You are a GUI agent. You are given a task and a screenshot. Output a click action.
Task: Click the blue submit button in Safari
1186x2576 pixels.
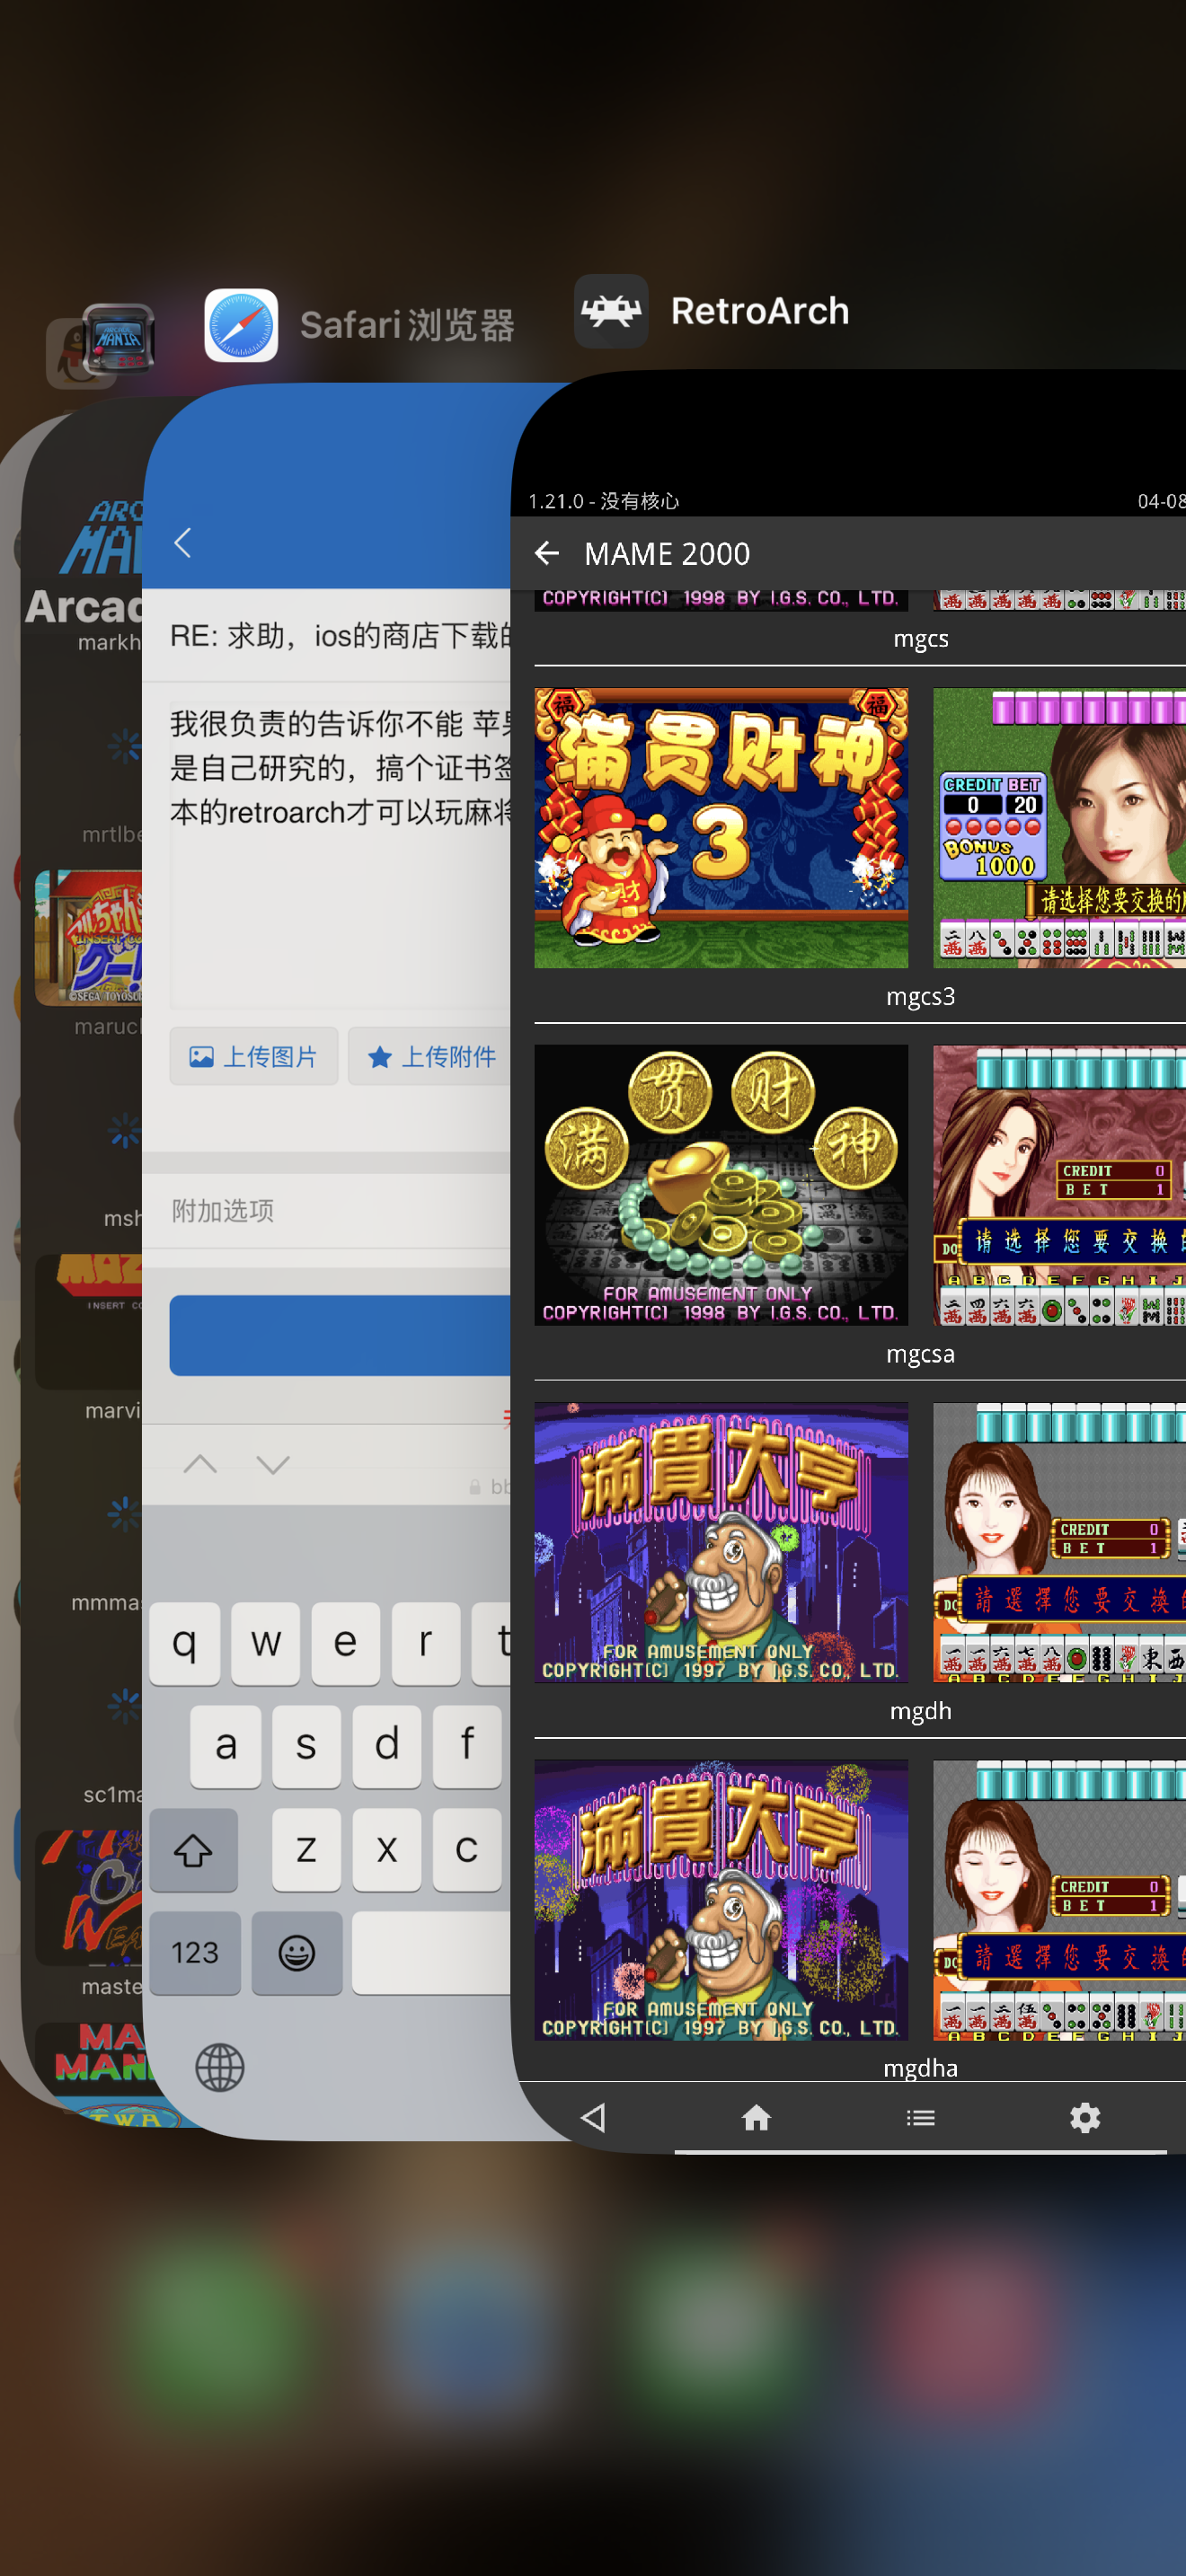click(x=340, y=1335)
